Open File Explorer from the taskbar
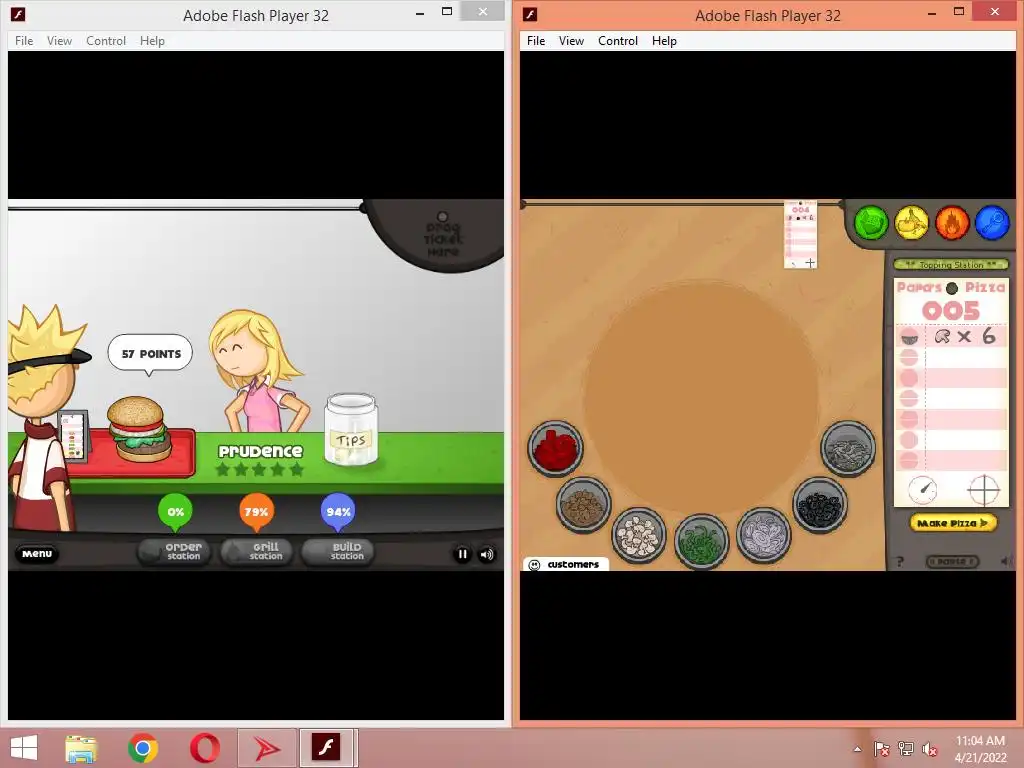Screen dimensions: 1024x768 coord(81,748)
